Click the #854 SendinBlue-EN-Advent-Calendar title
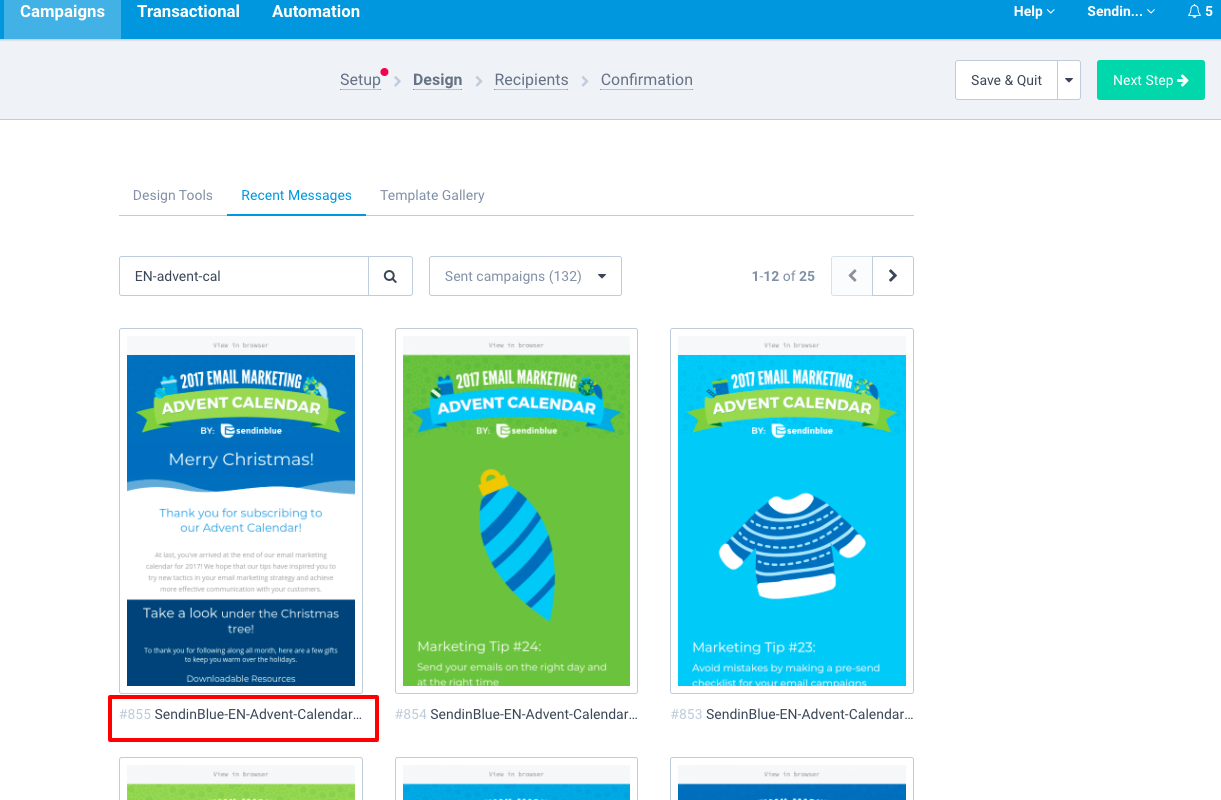Screen dimensions: 1221x800 coord(516,715)
